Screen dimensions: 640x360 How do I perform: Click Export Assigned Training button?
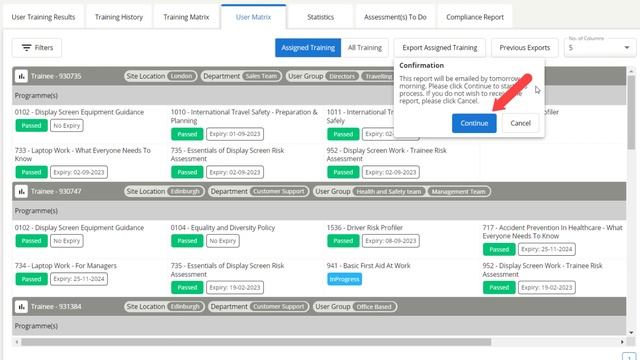click(440, 48)
